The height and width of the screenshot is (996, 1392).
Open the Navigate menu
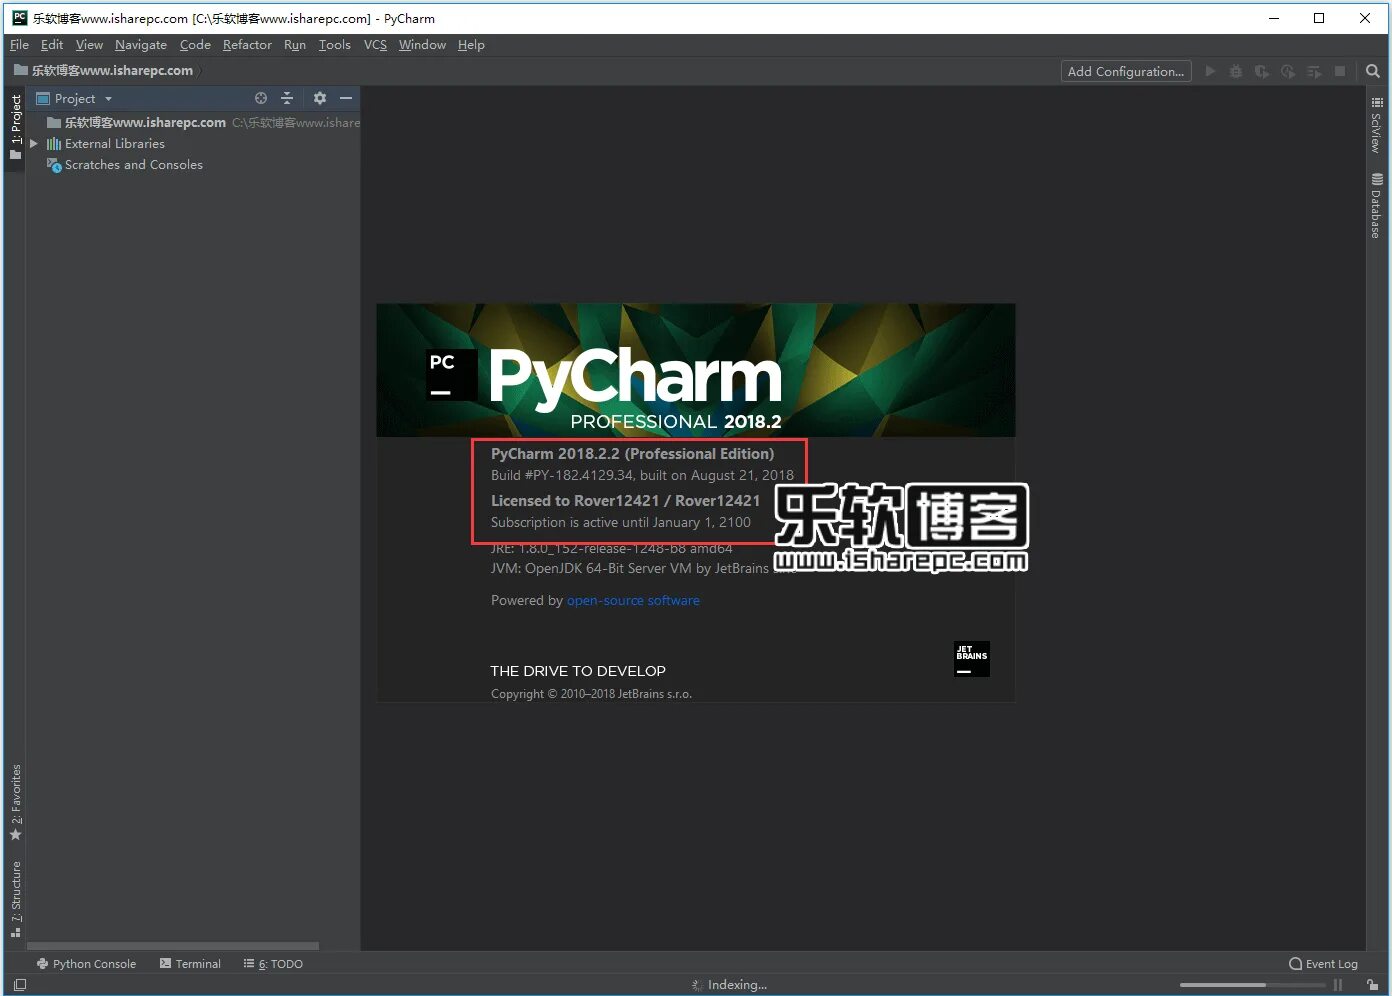tap(141, 45)
